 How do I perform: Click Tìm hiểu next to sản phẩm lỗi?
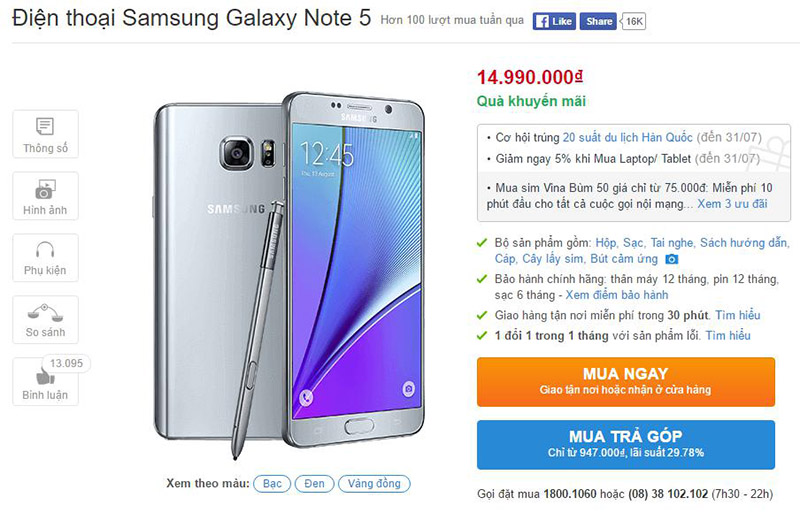click(x=728, y=336)
